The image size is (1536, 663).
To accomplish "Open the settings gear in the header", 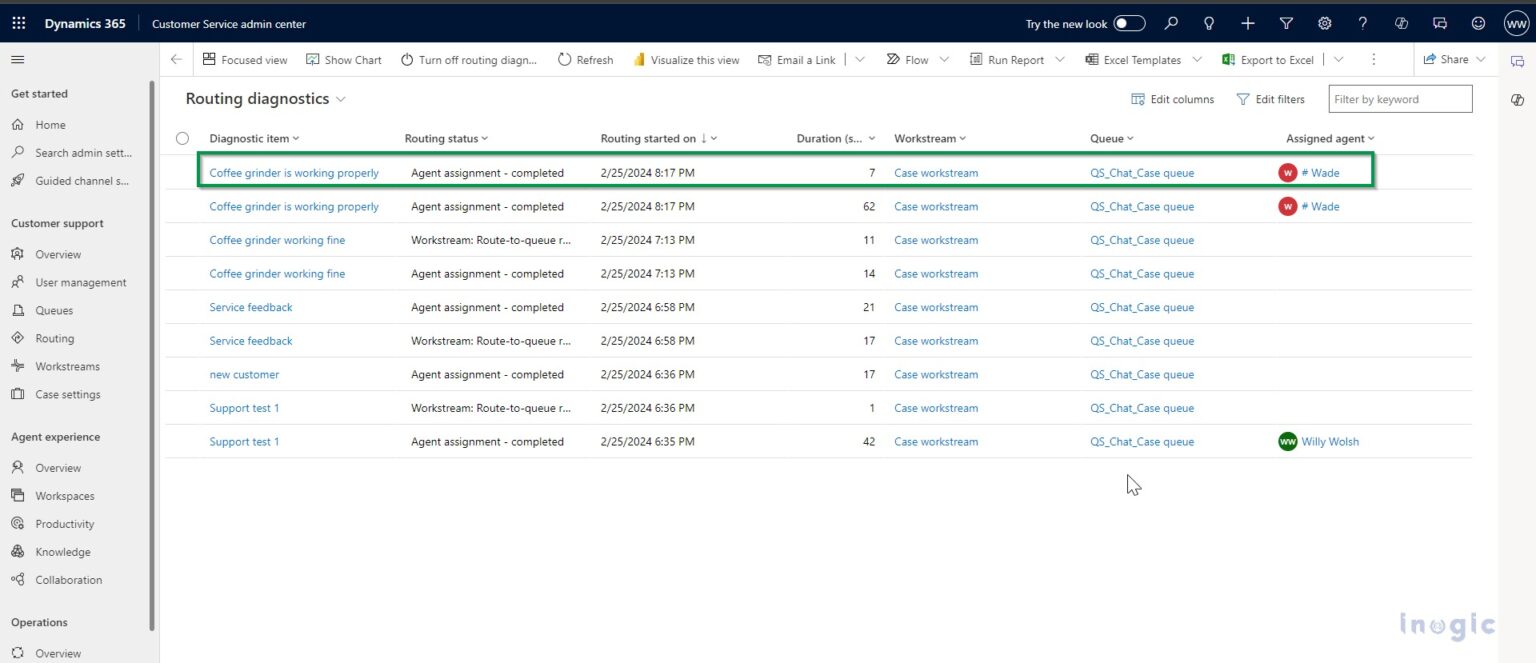I will pyautogui.click(x=1324, y=23).
